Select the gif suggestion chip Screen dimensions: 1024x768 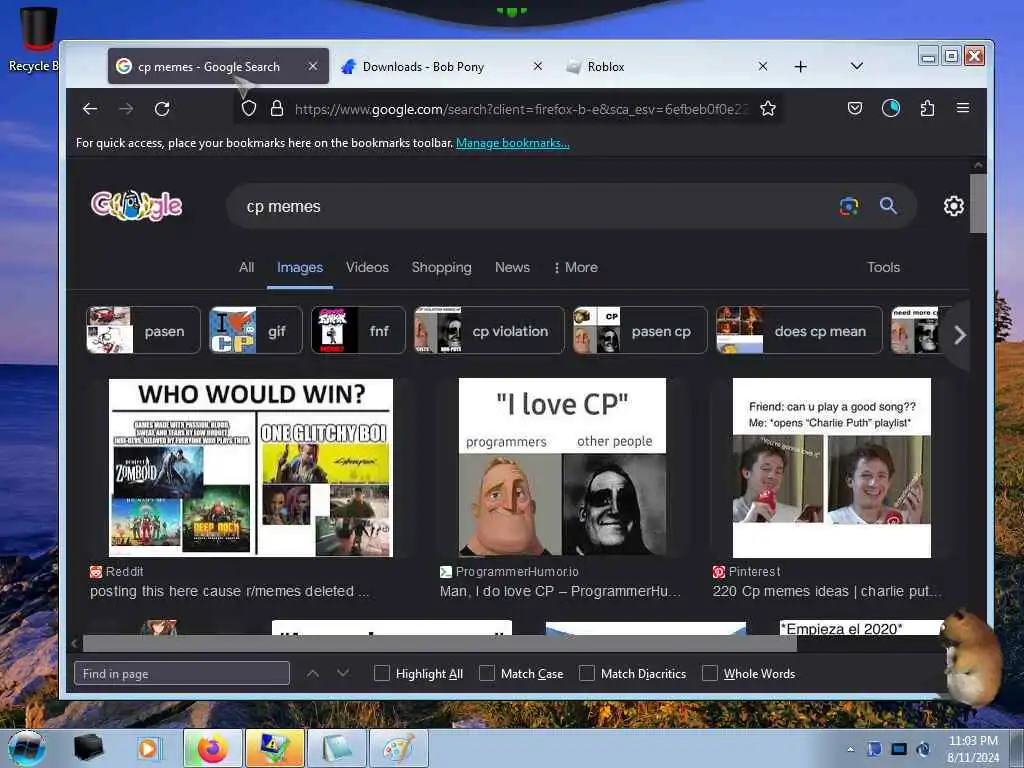(255, 330)
